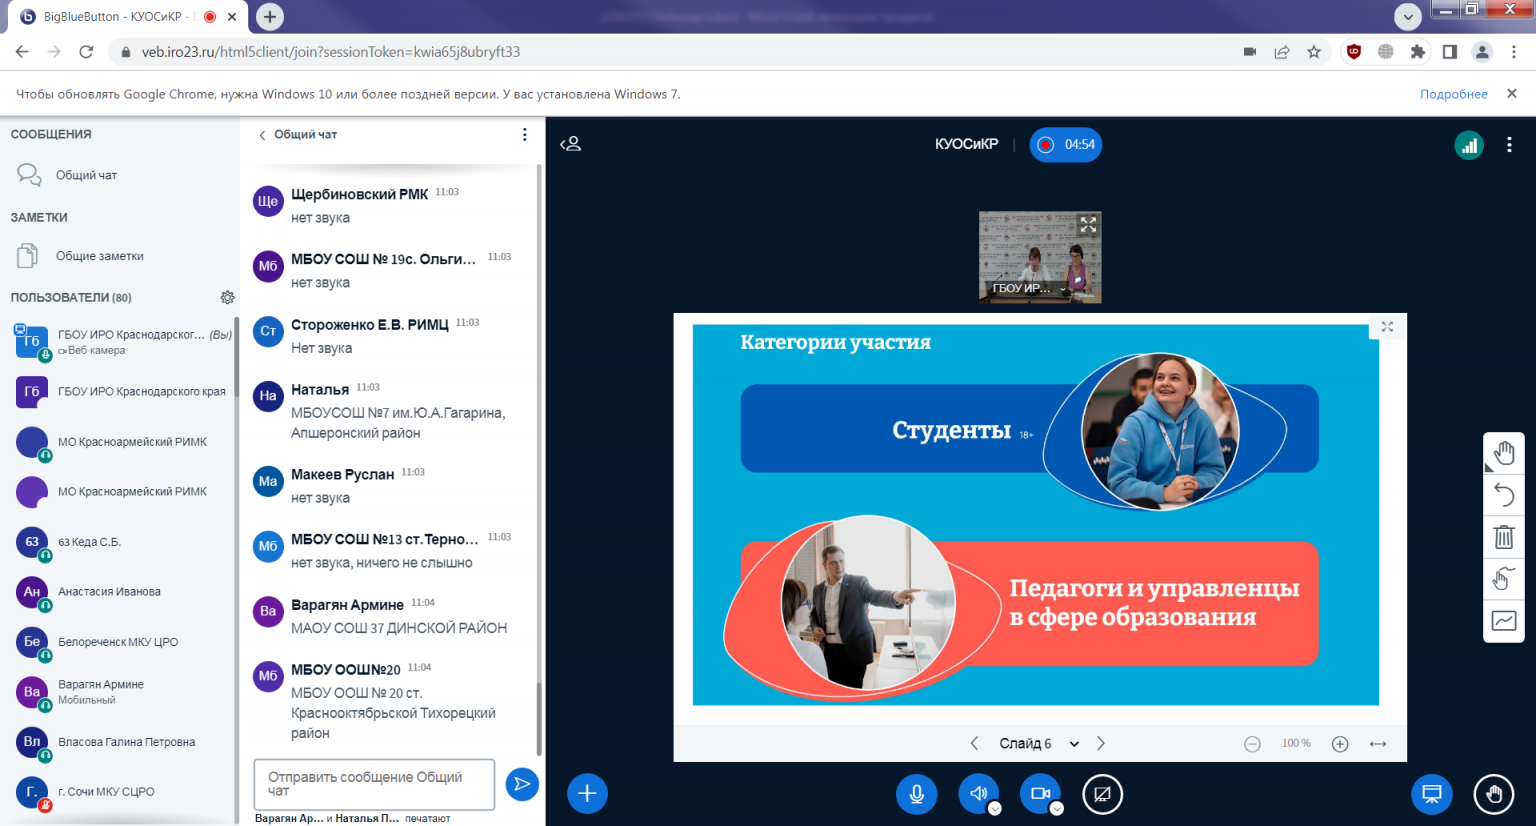This screenshot has height=826, width=1536.
Task: Click Подробнее link in update banner
Action: pyautogui.click(x=1453, y=94)
